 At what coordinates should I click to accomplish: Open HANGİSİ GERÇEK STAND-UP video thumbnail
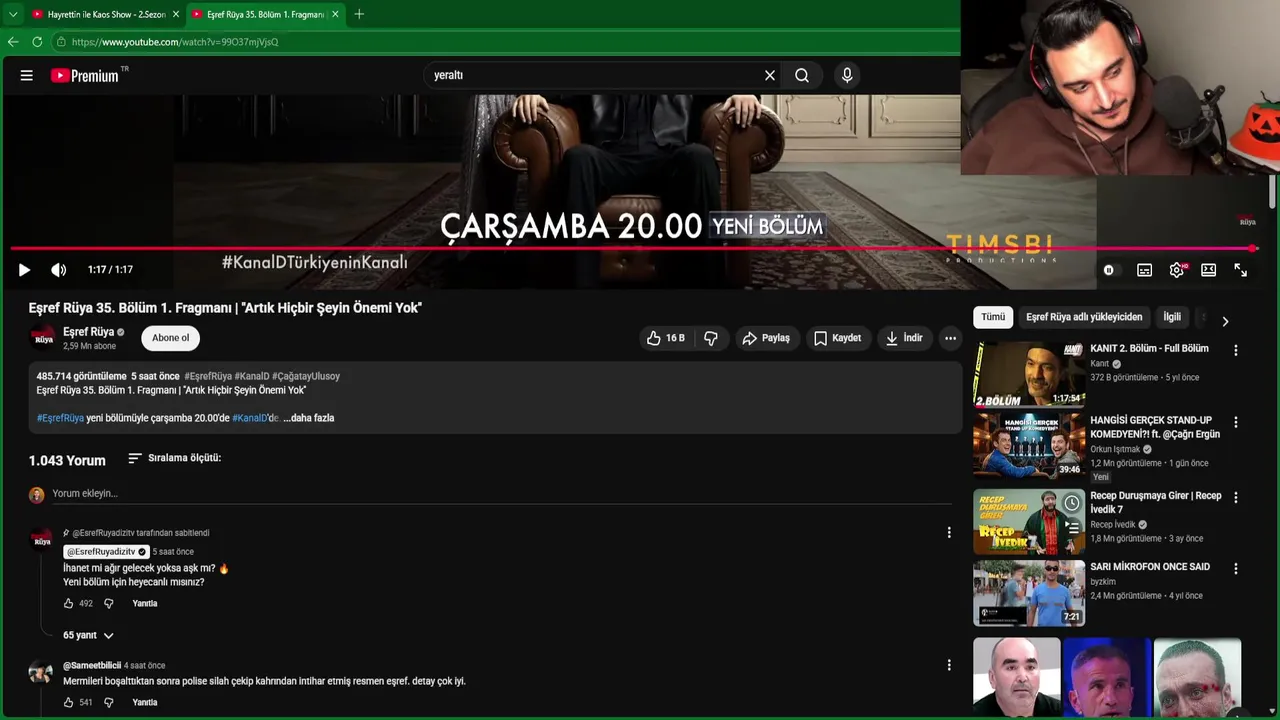pos(1029,446)
